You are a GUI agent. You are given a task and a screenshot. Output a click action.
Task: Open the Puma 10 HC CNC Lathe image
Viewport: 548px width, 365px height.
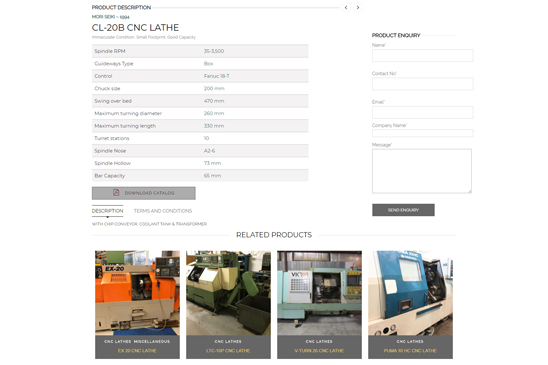point(410,293)
